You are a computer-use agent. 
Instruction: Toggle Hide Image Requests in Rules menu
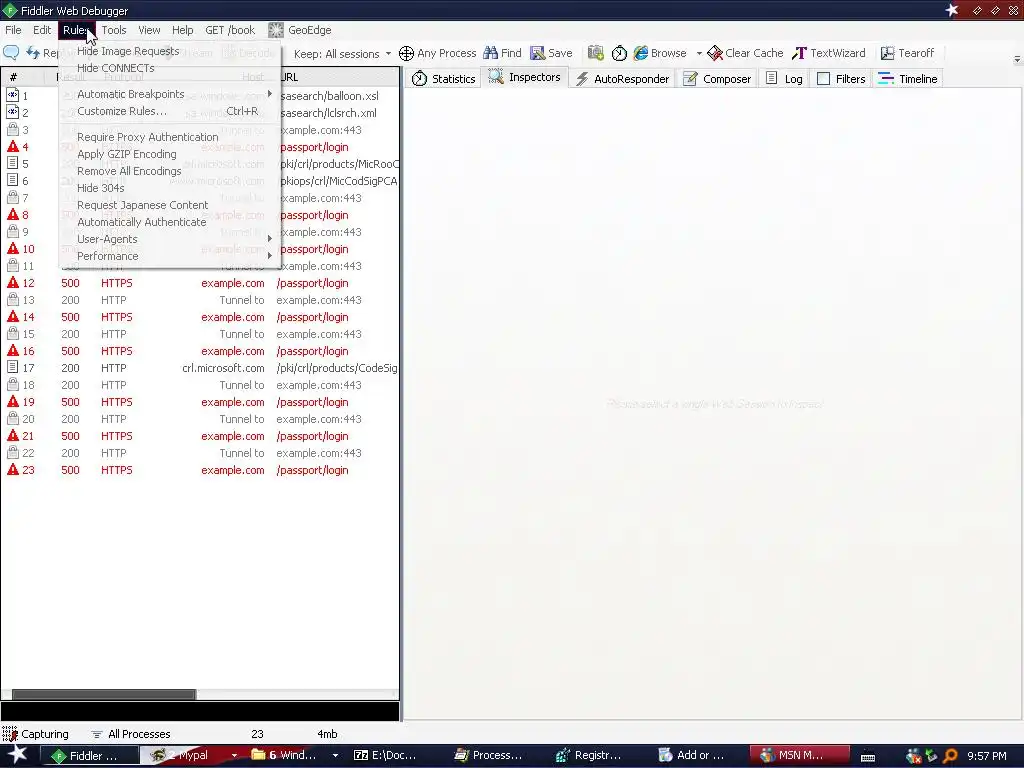(x=170, y=51)
